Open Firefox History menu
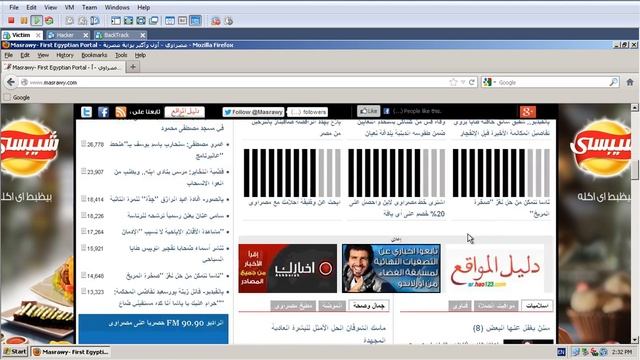The height and width of the screenshot is (360, 640). point(65,55)
